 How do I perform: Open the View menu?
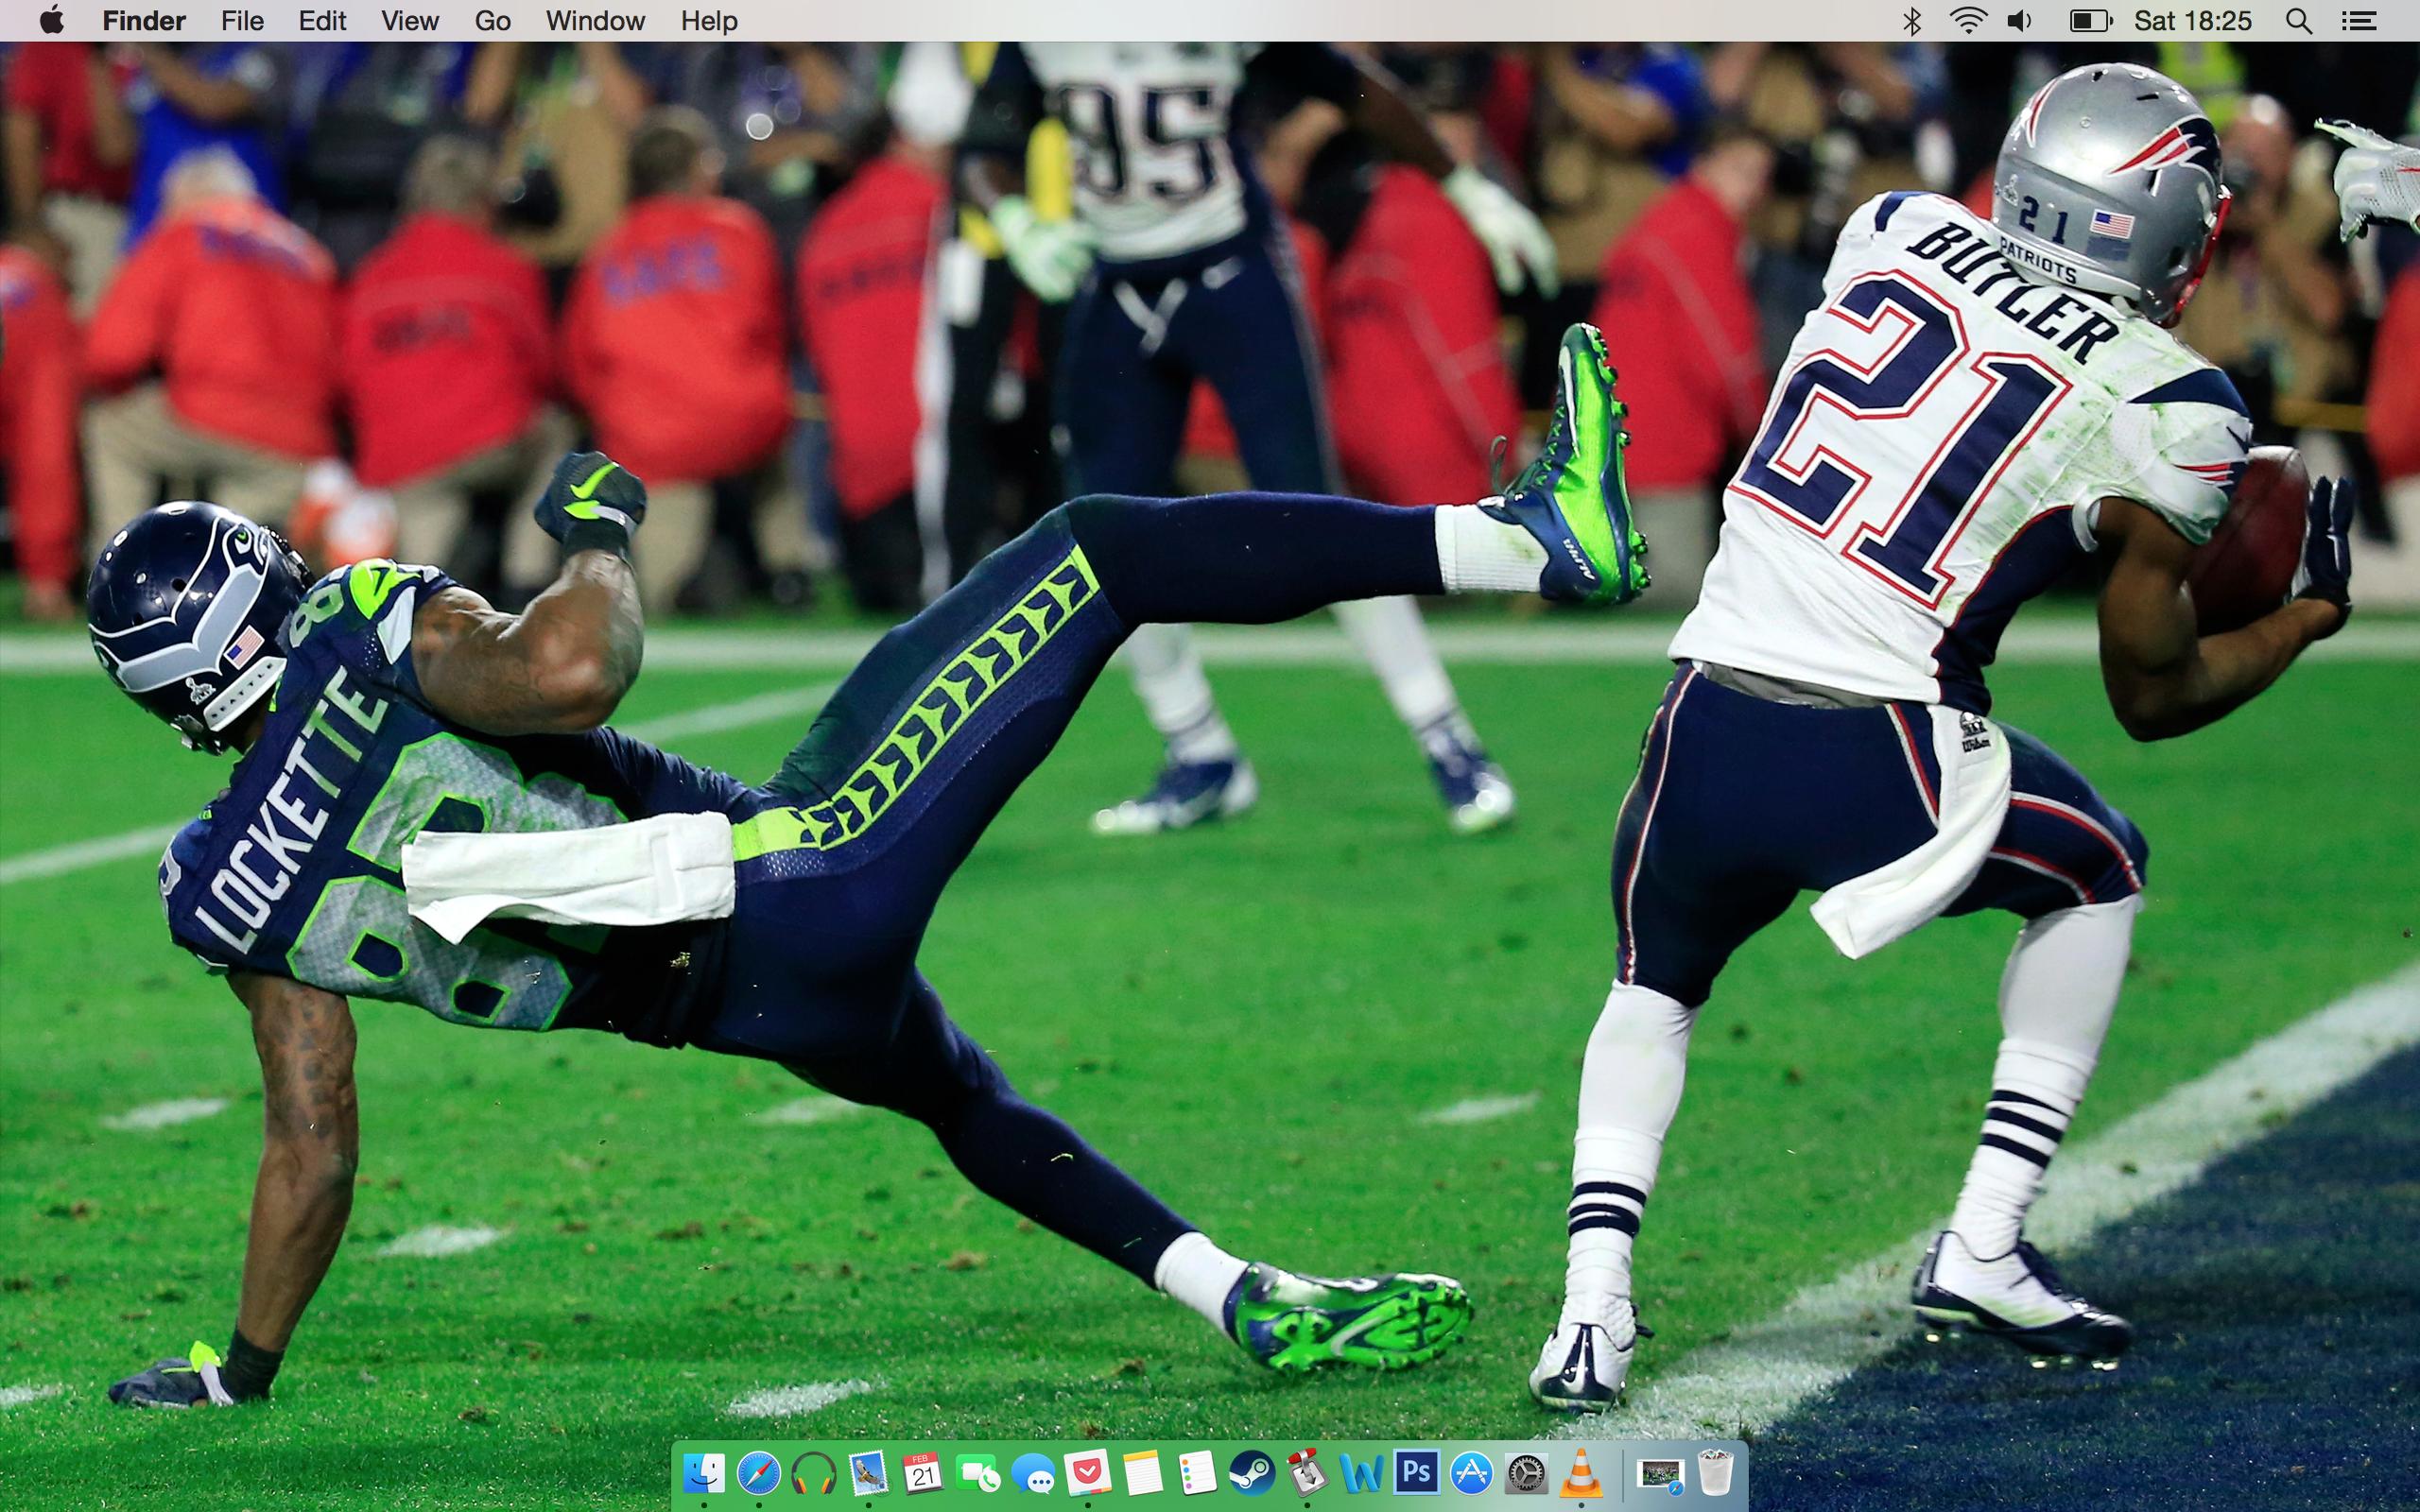(x=409, y=21)
